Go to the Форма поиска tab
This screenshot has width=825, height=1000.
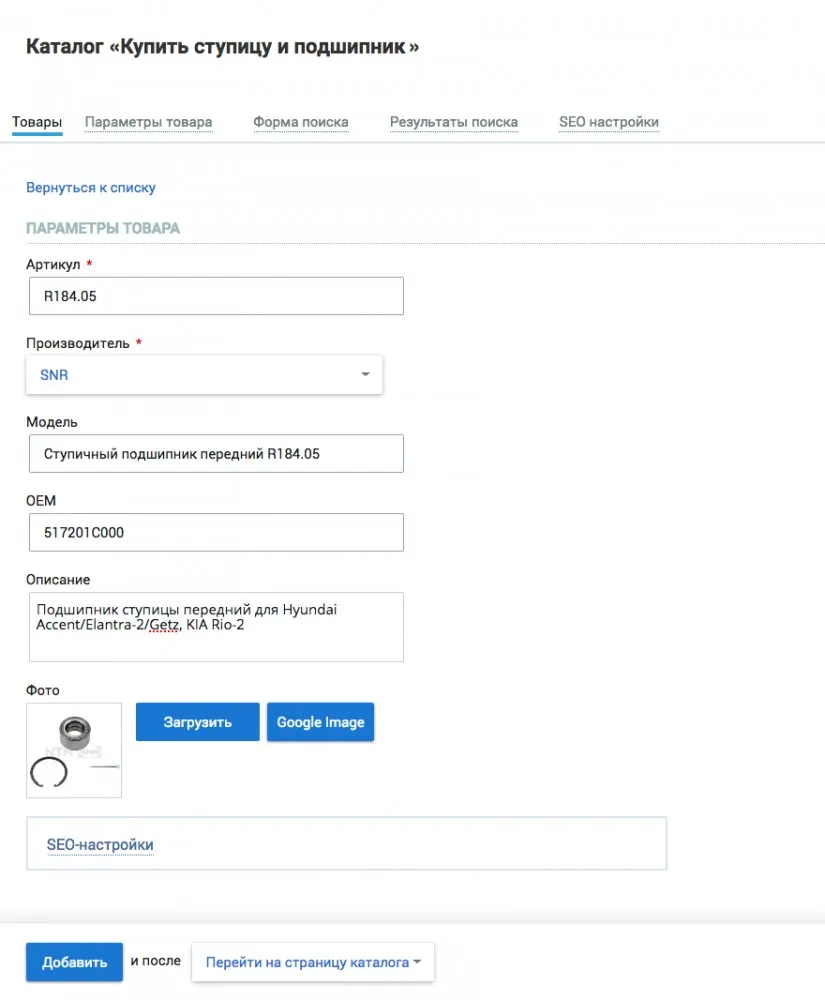coord(300,122)
